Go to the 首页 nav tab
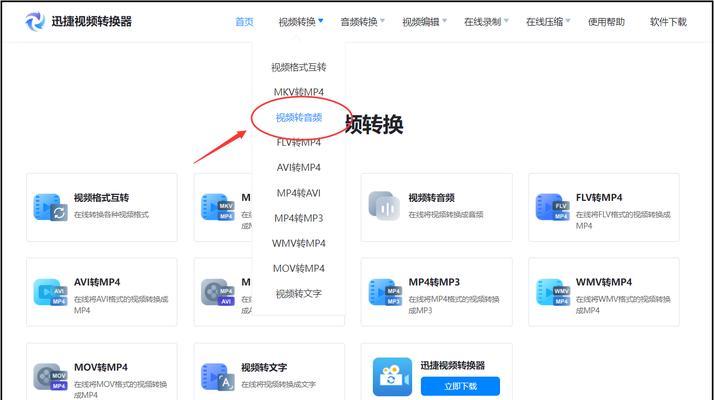714x400 pixels. (244, 21)
